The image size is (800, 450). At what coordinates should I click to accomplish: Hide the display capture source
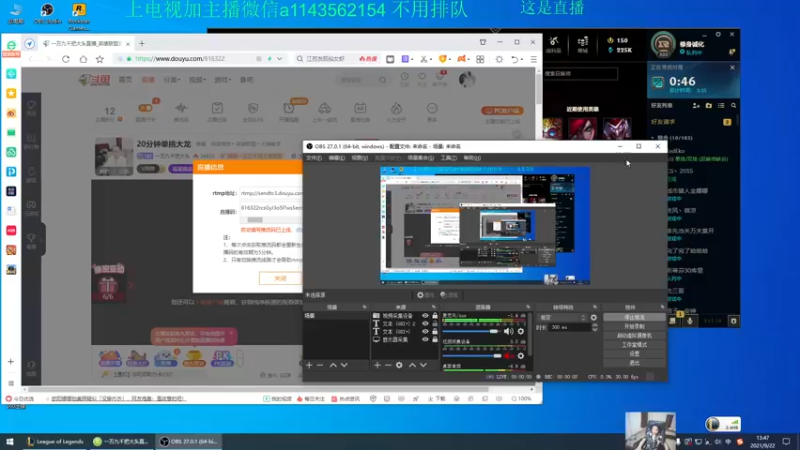(x=425, y=339)
